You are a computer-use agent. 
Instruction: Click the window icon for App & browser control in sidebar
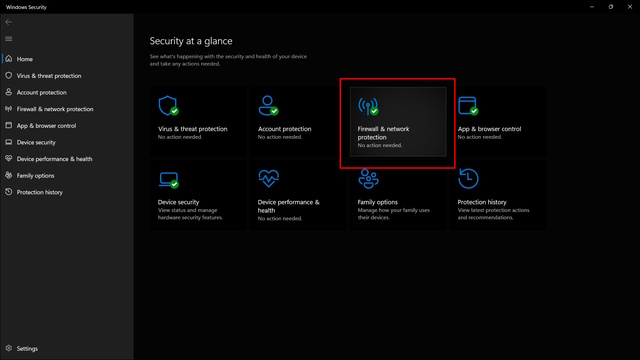[x=9, y=125]
